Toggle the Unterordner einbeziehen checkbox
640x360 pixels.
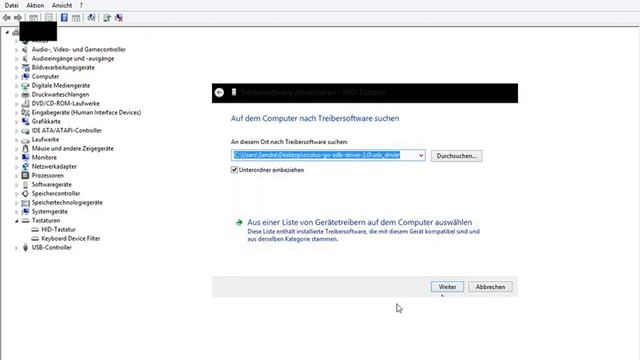click(234, 169)
